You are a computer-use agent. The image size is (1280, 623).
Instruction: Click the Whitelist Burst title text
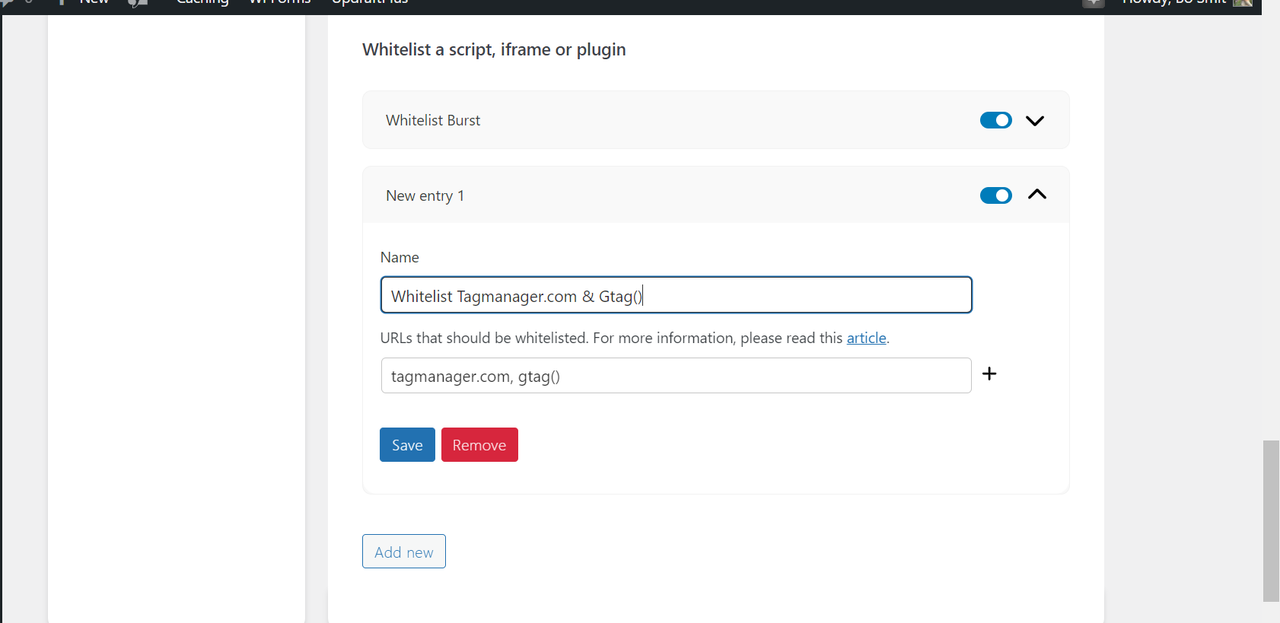433,120
